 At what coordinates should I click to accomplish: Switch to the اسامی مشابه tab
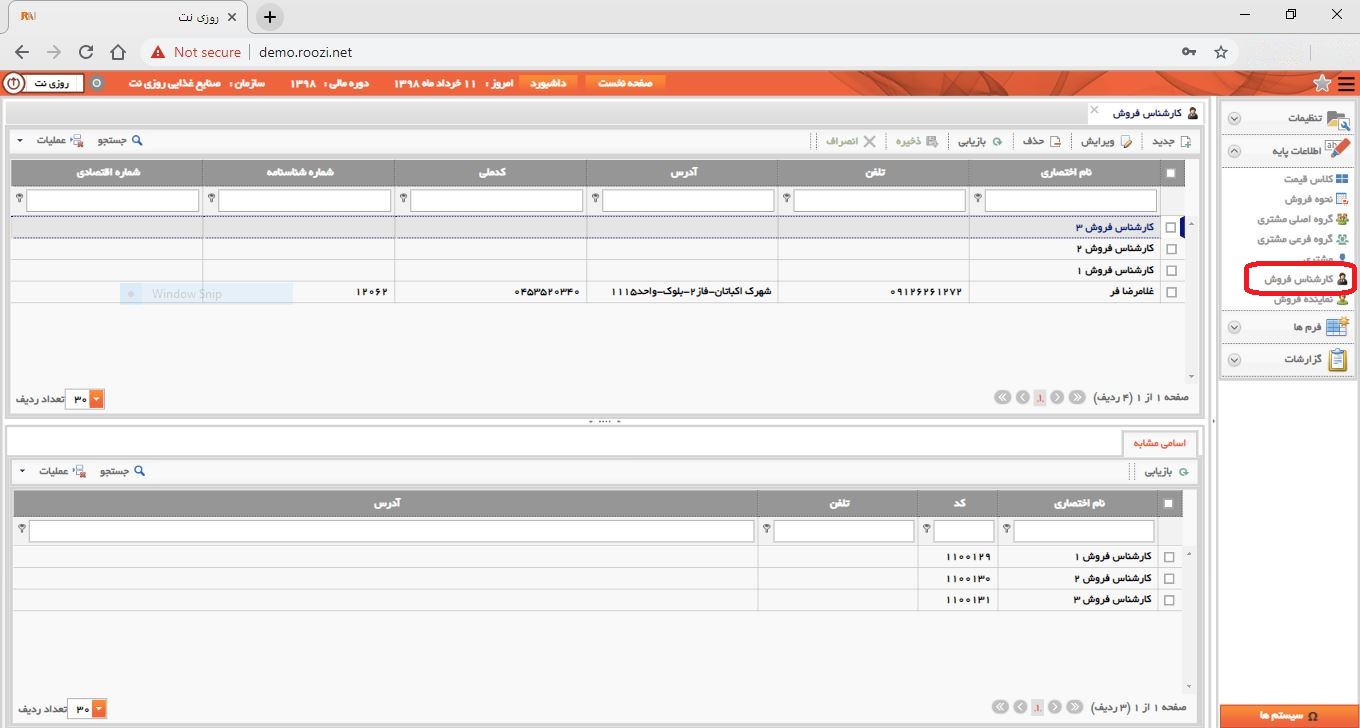pos(1159,443)
